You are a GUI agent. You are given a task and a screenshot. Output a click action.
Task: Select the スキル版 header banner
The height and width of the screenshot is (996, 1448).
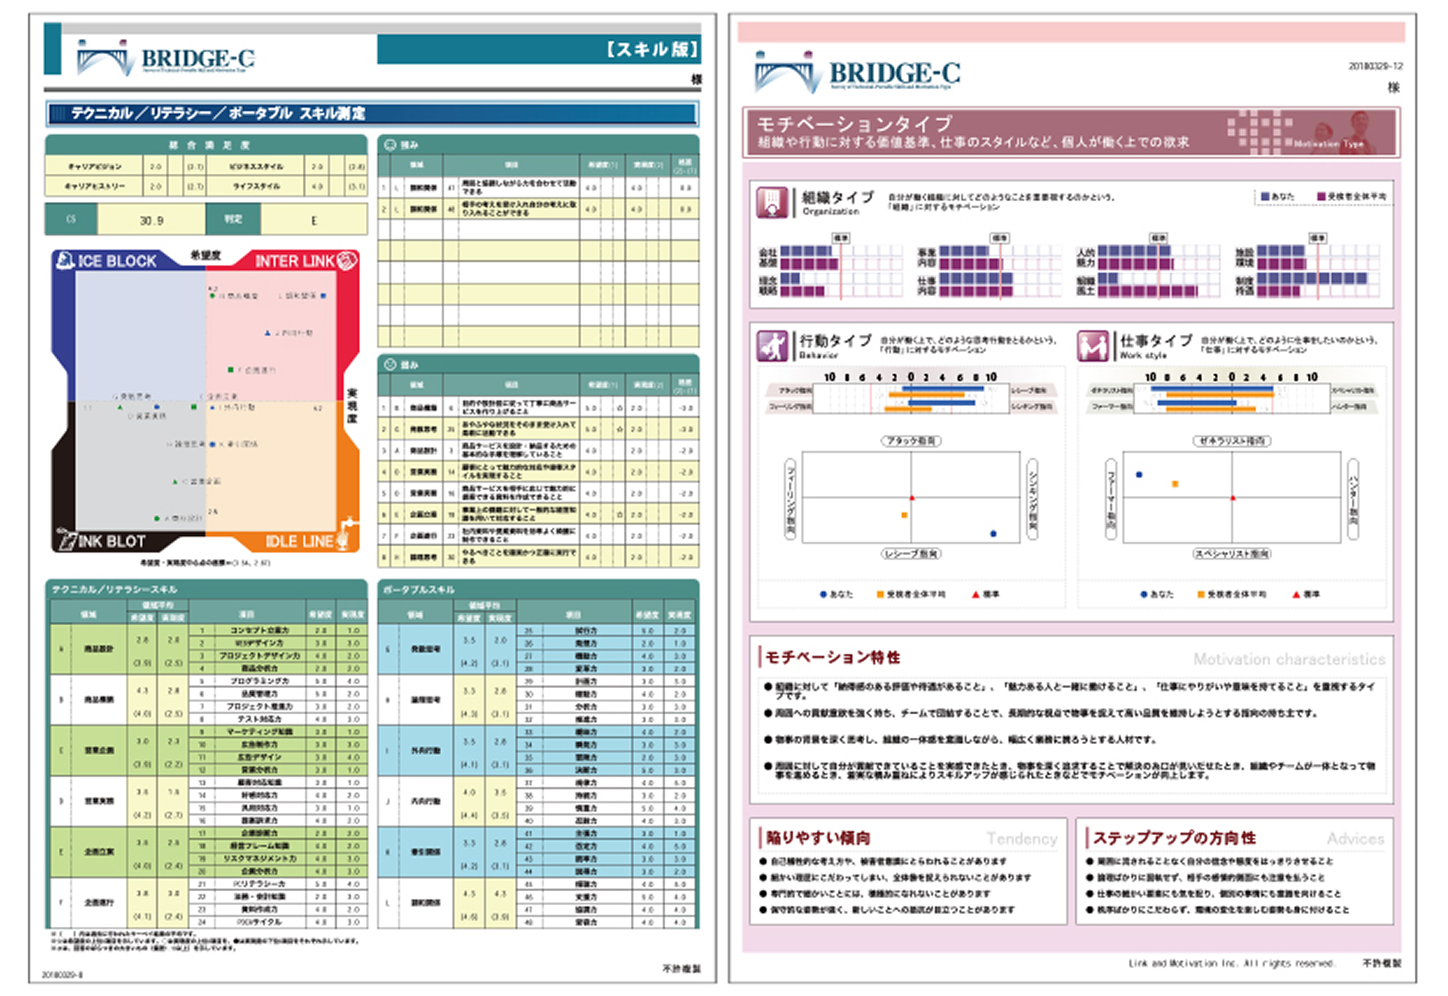[x=538, y=49]
